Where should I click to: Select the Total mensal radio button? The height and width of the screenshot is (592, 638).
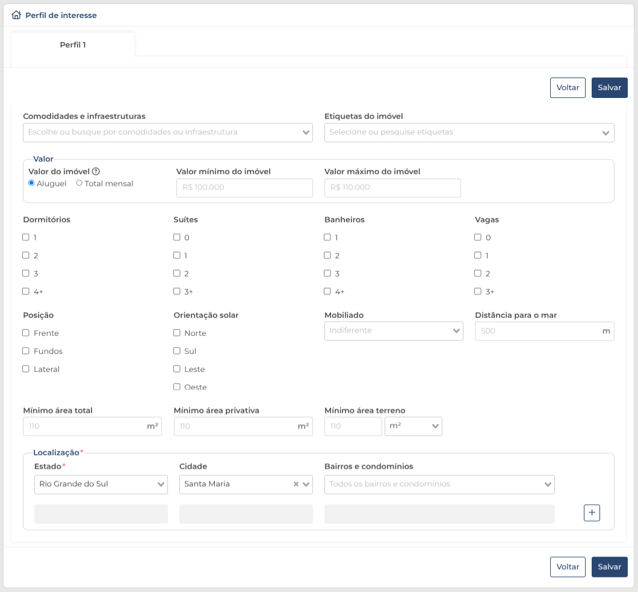79,183
